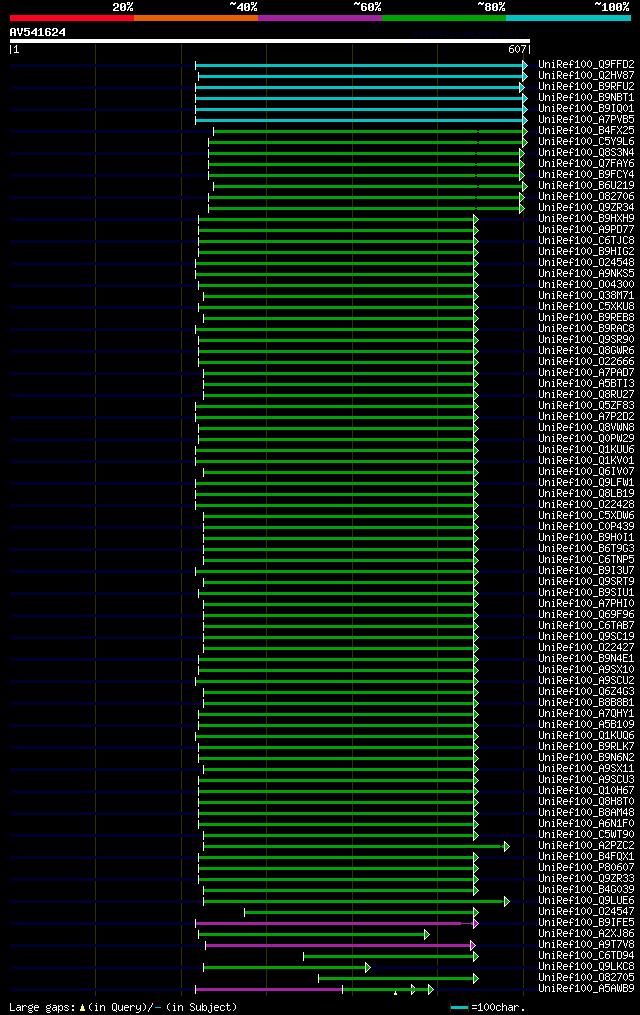The width and height of the screenshot is (640, 1015).
Task: Click the UniRef100_B9HXH9 label
Action: click(x=586, y=218)
